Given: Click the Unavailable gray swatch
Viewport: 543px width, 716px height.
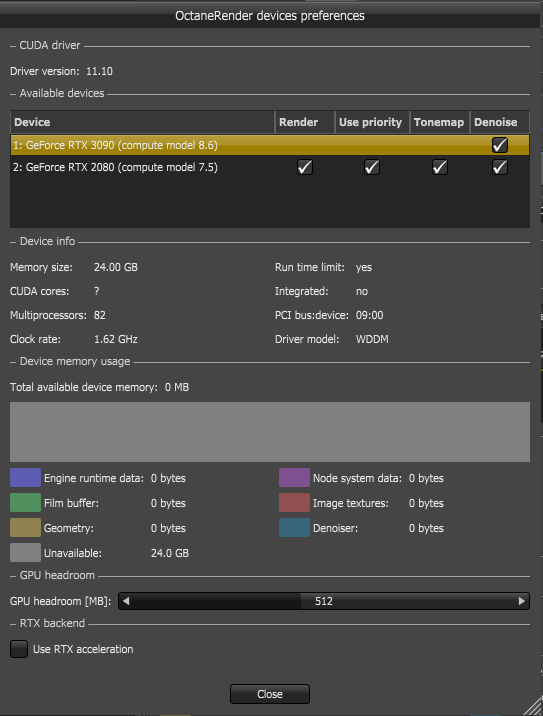Looking at the screenshot, I should [x=25, y=553].
